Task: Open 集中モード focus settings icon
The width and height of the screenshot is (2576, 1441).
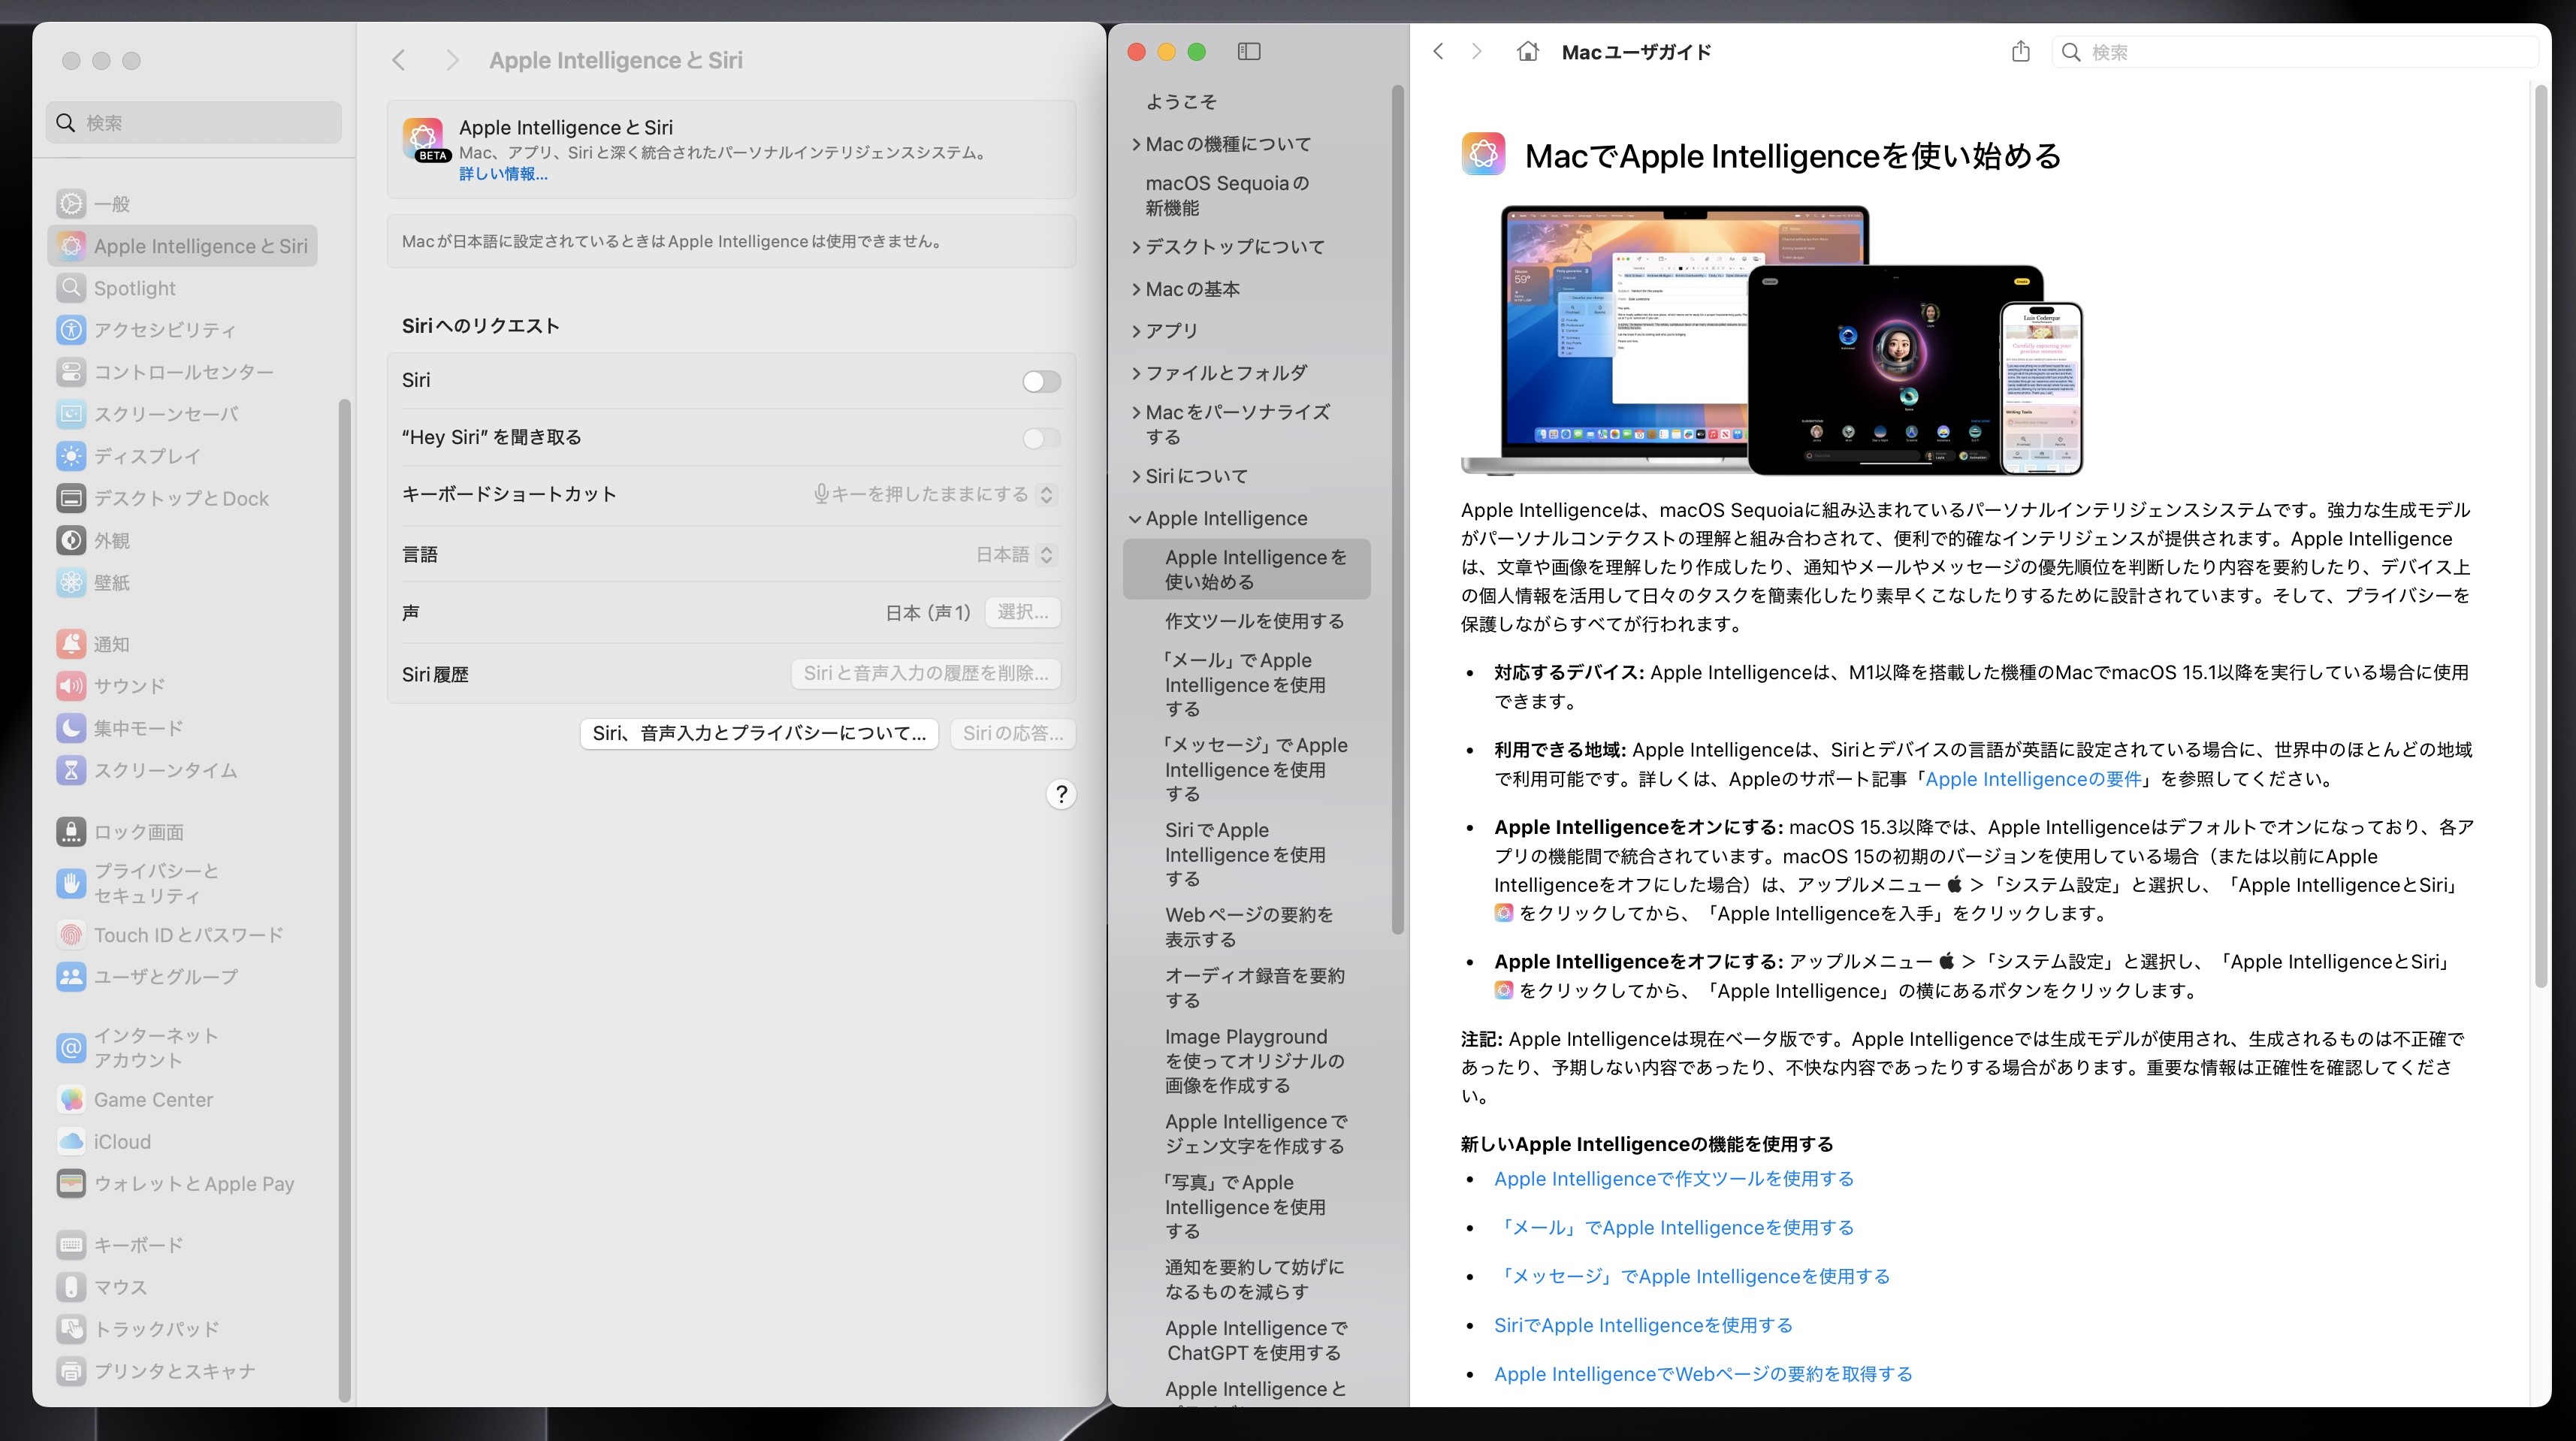Action: tap(71, 728)
